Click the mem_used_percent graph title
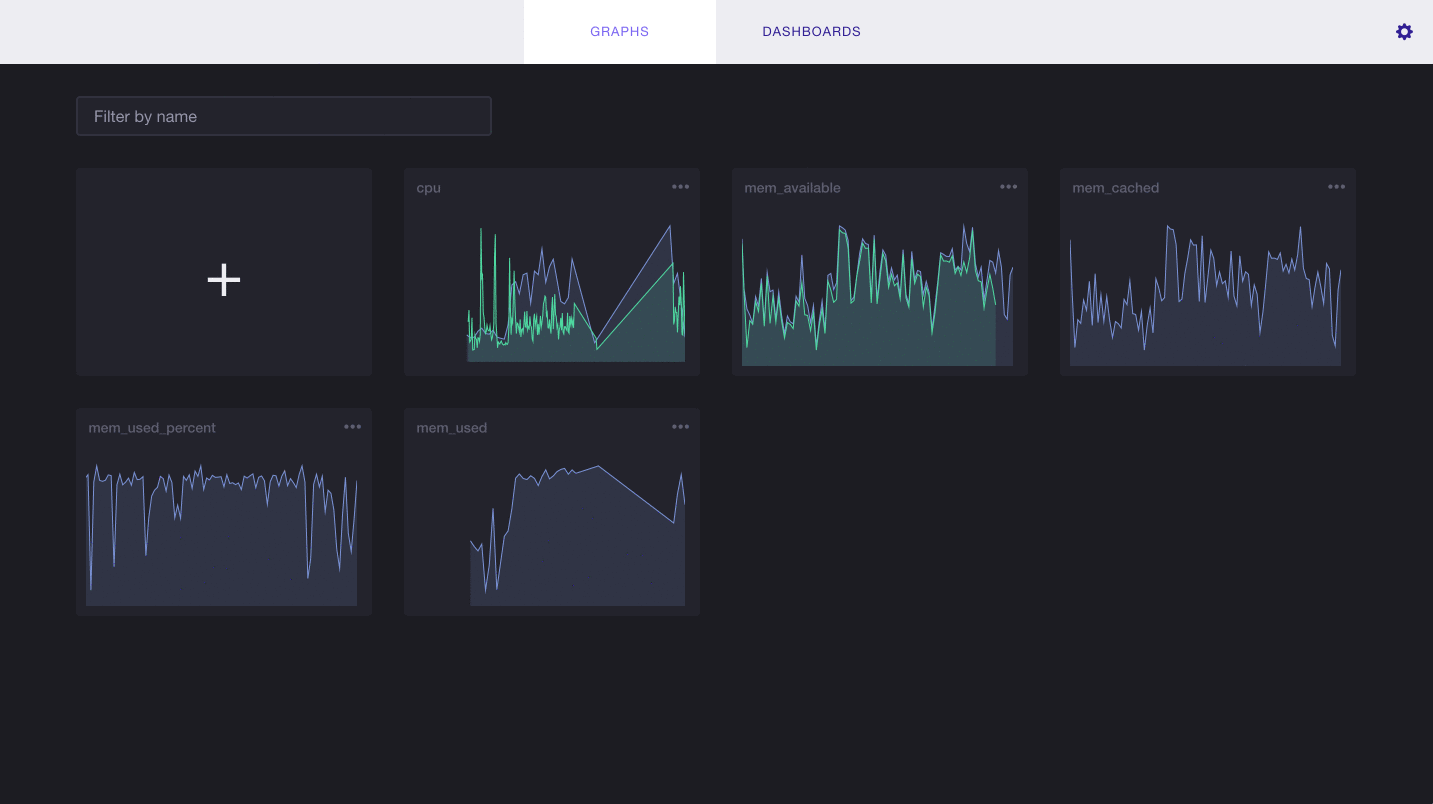 pos(152,428)
